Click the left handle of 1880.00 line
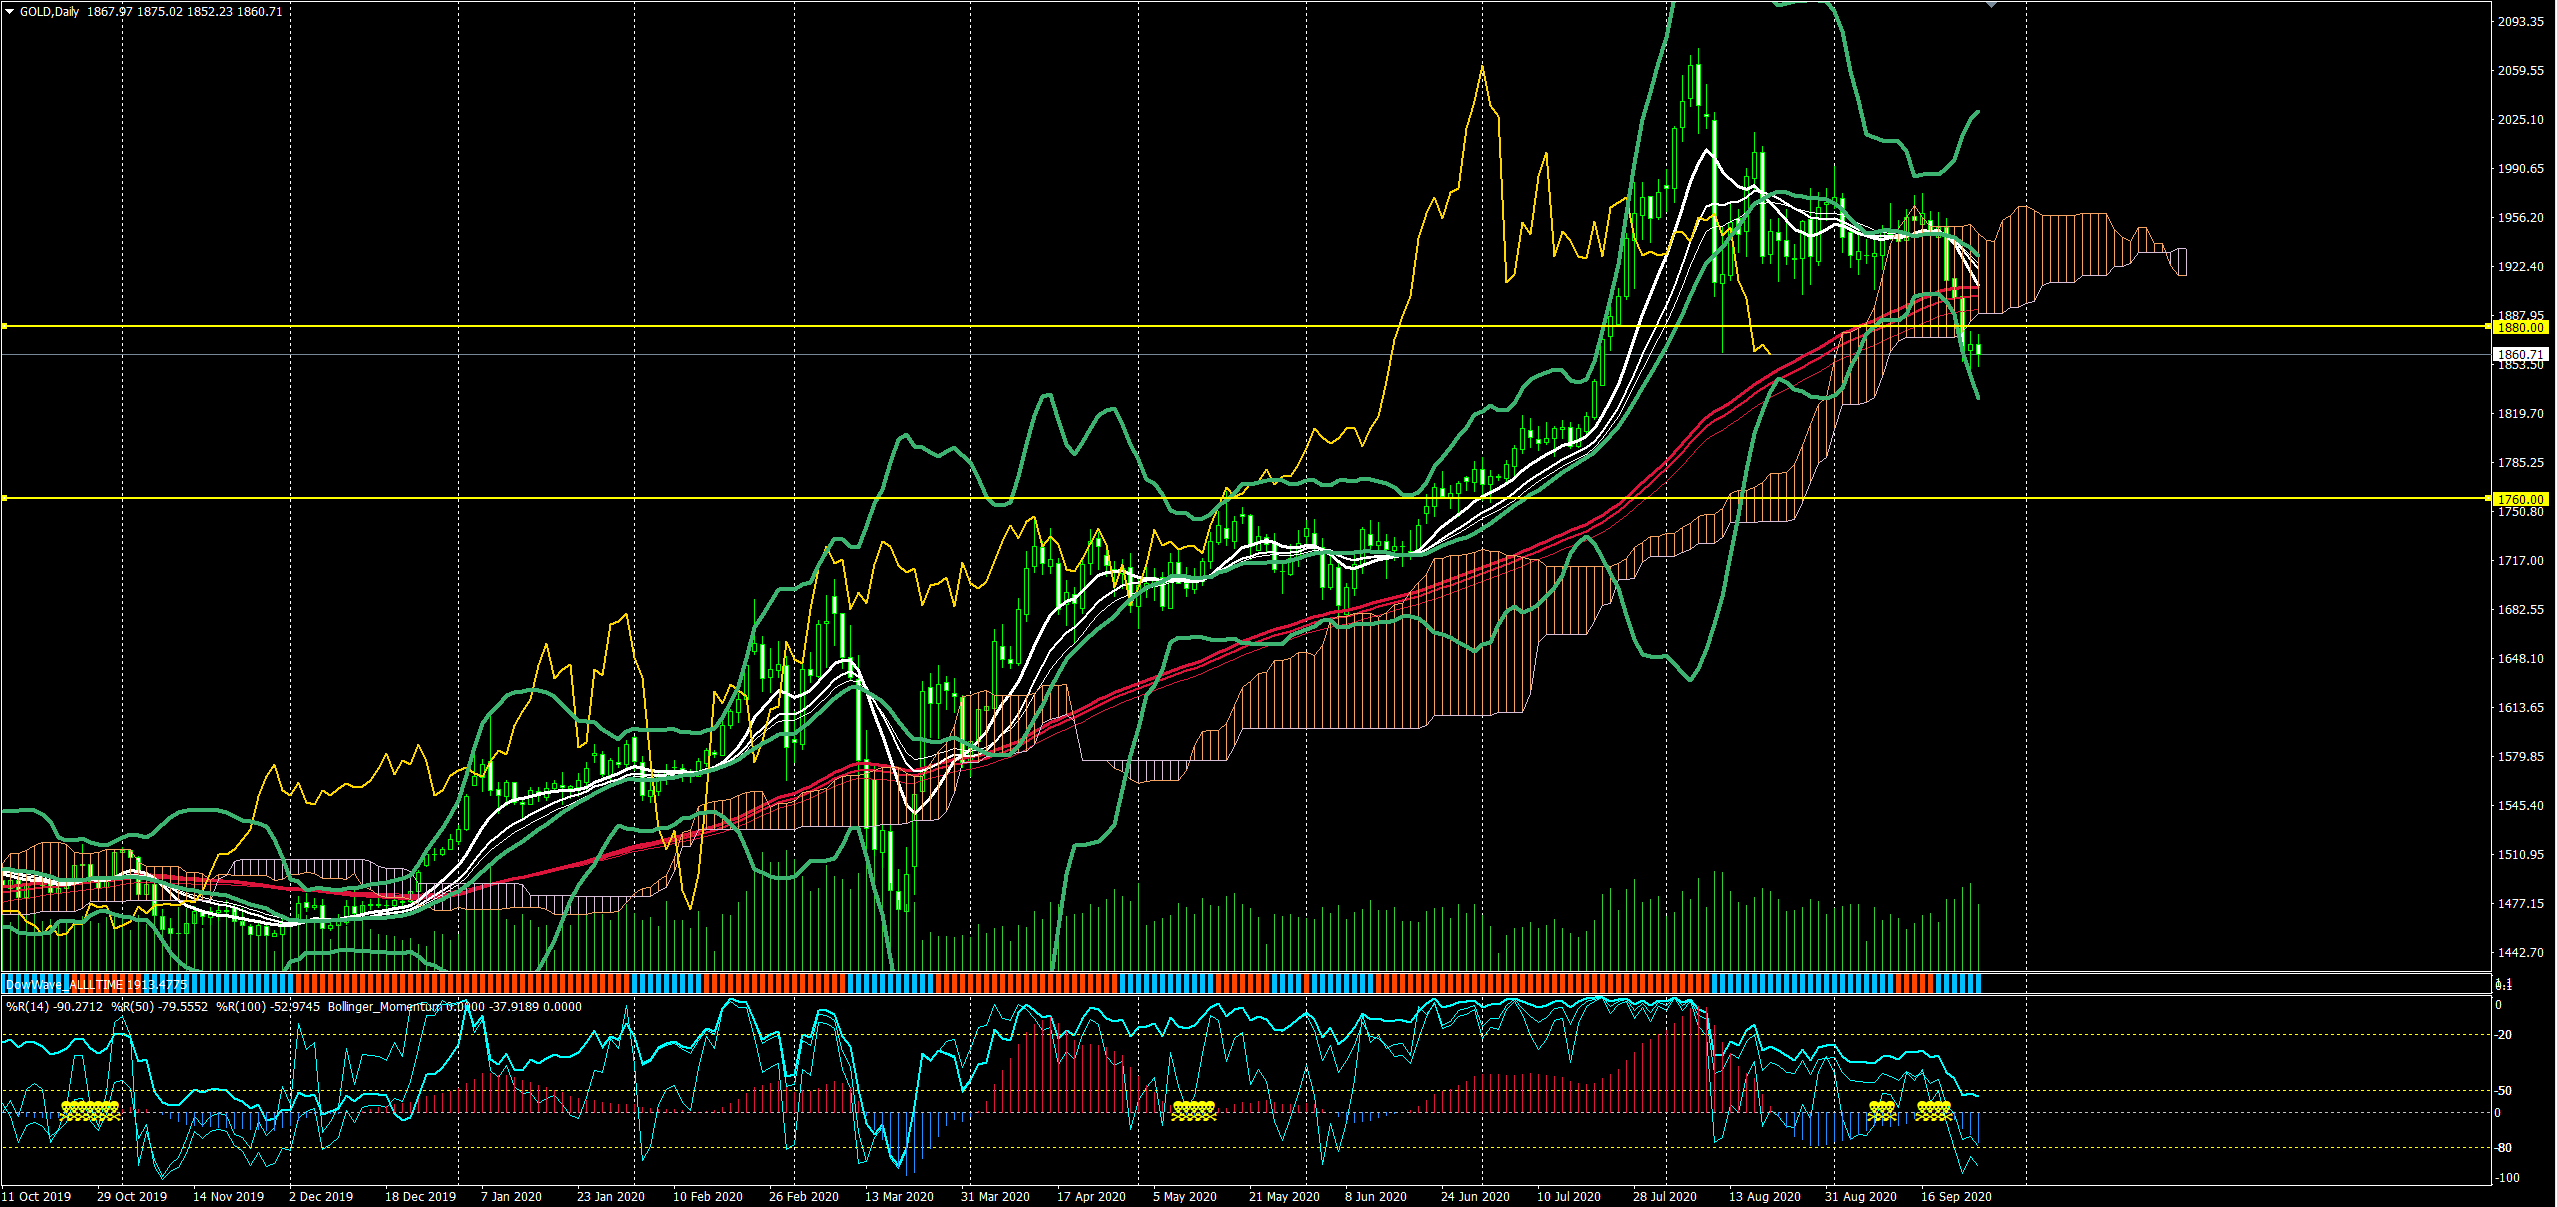This screenshot has height=1207, width=2557. click(4, 326)
